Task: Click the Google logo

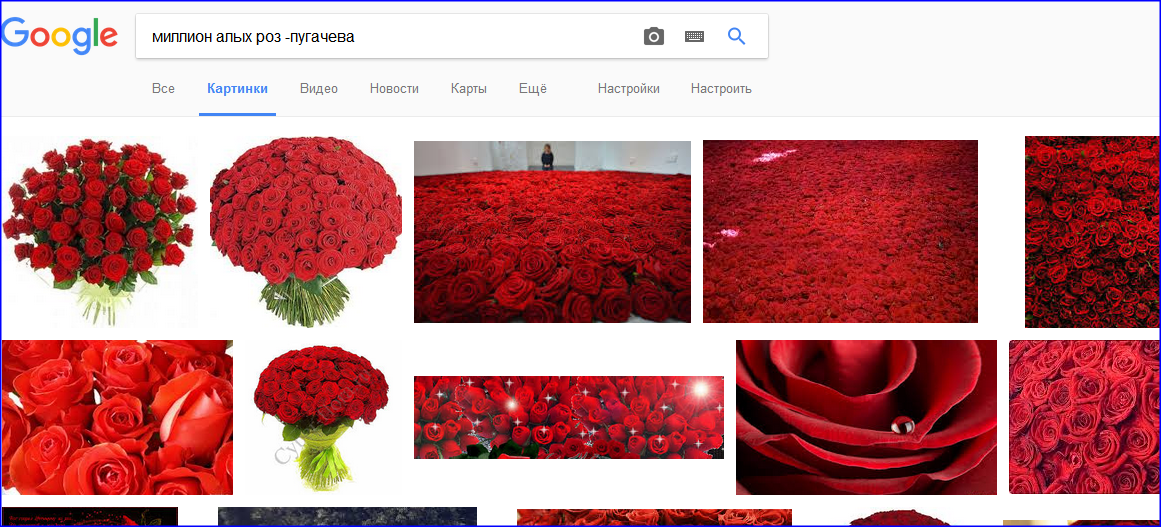Action: (x=60, y=36)
